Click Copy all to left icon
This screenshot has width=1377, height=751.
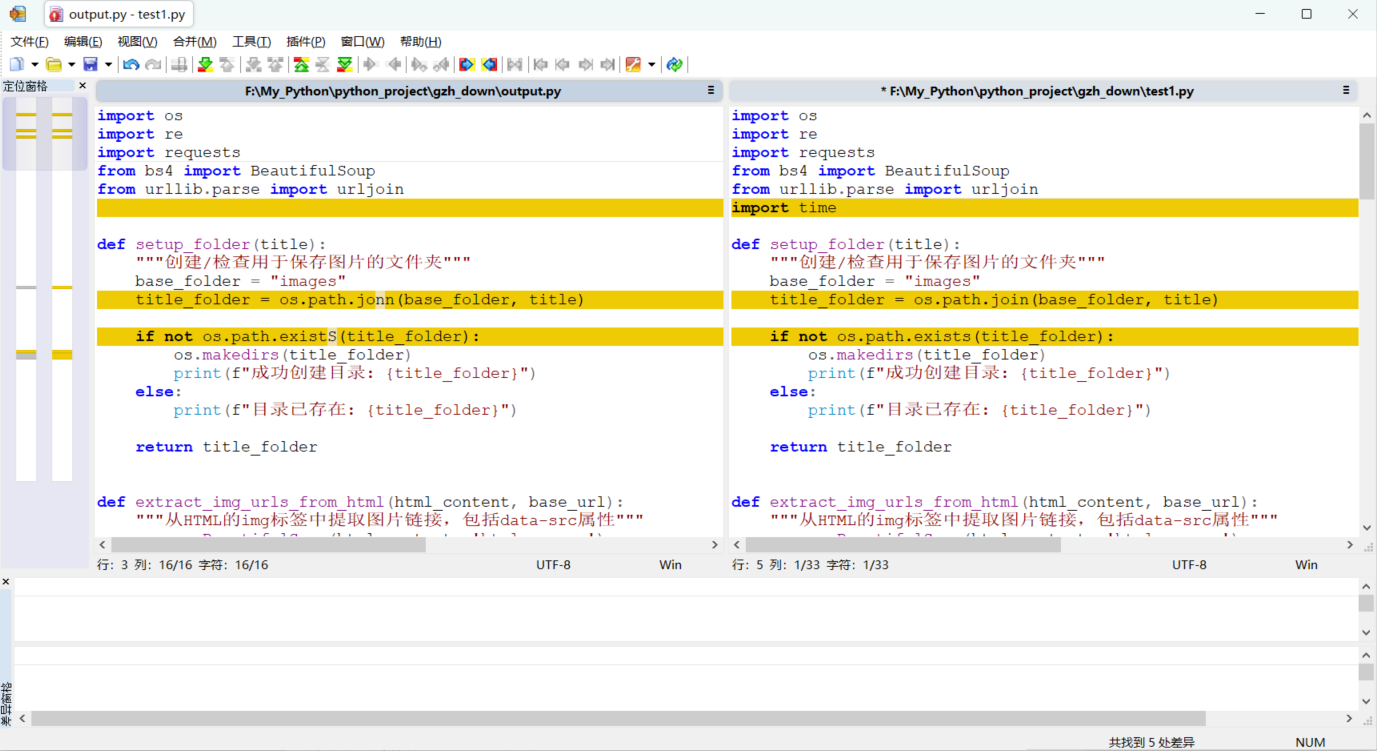(490, 65)
